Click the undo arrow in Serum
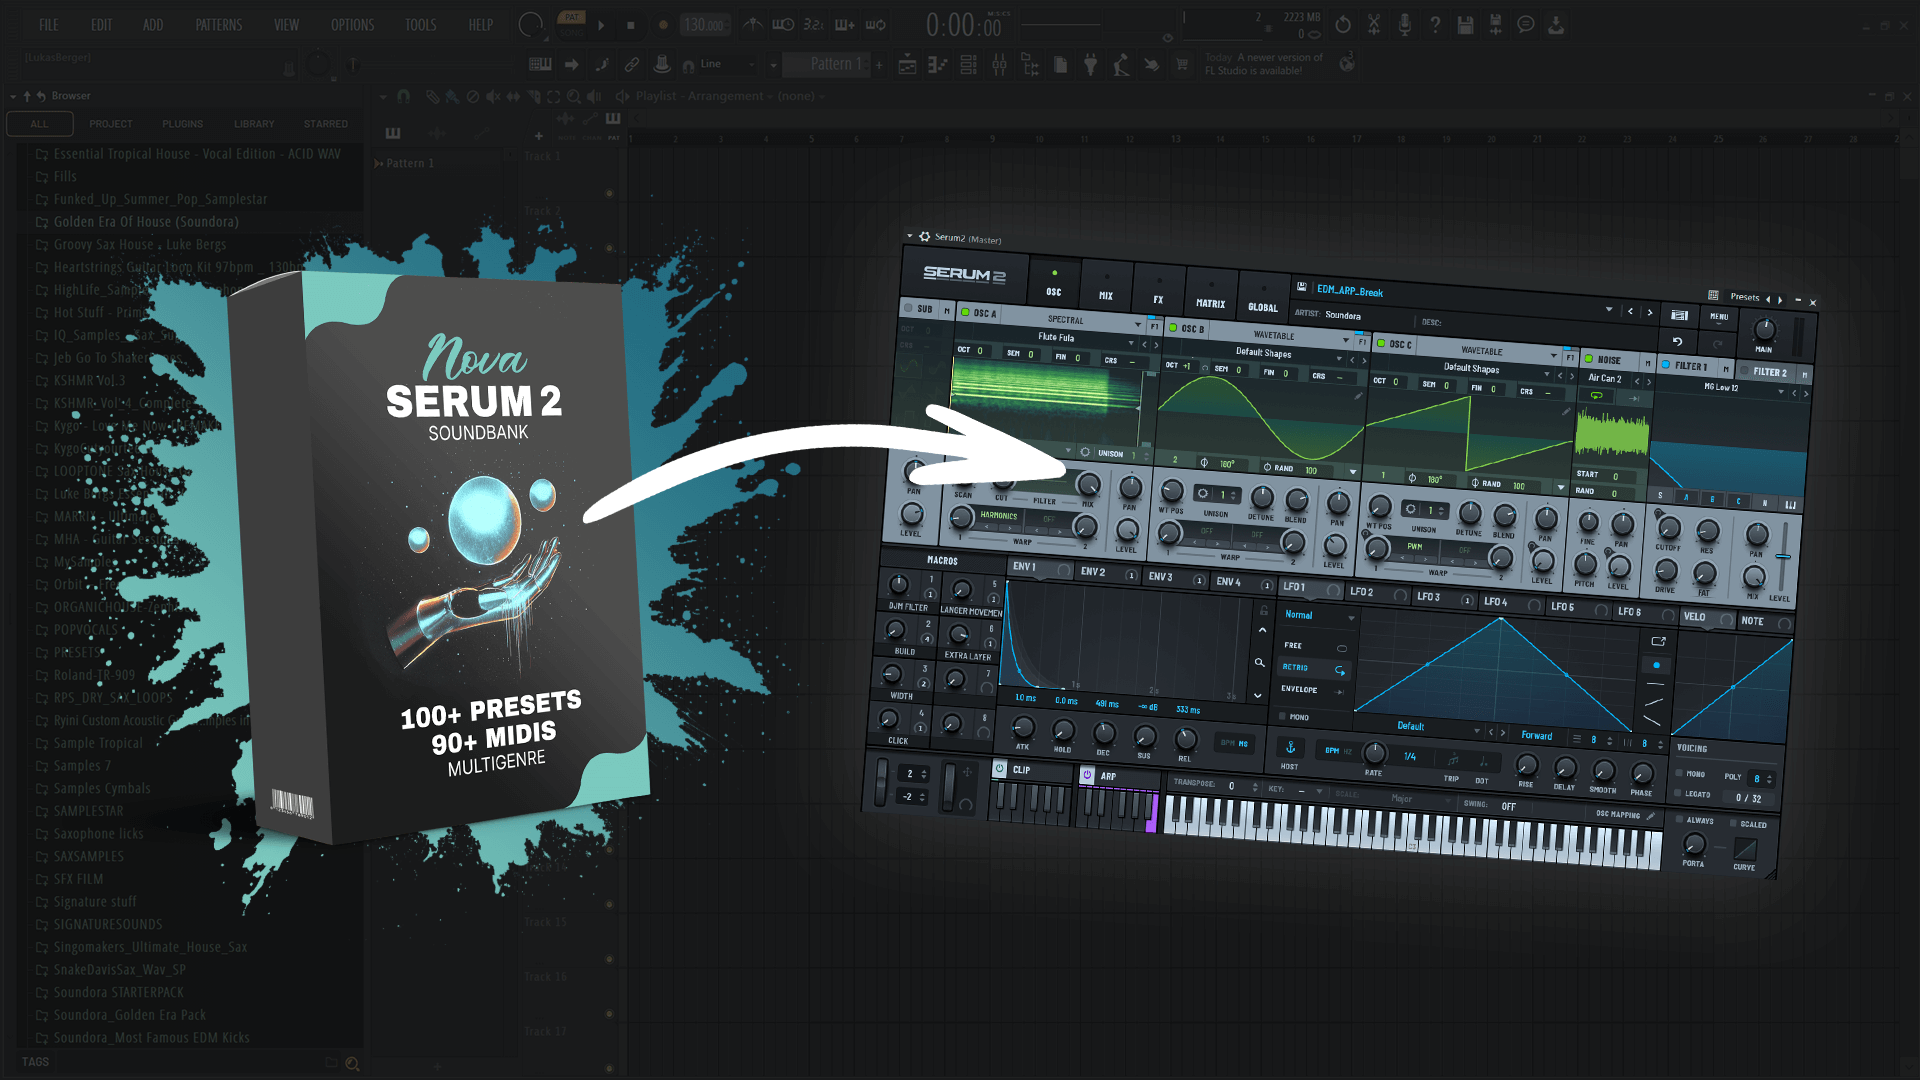Image resolution: width=1920 pixels, height=1080 pixels. coord(1677,342)
